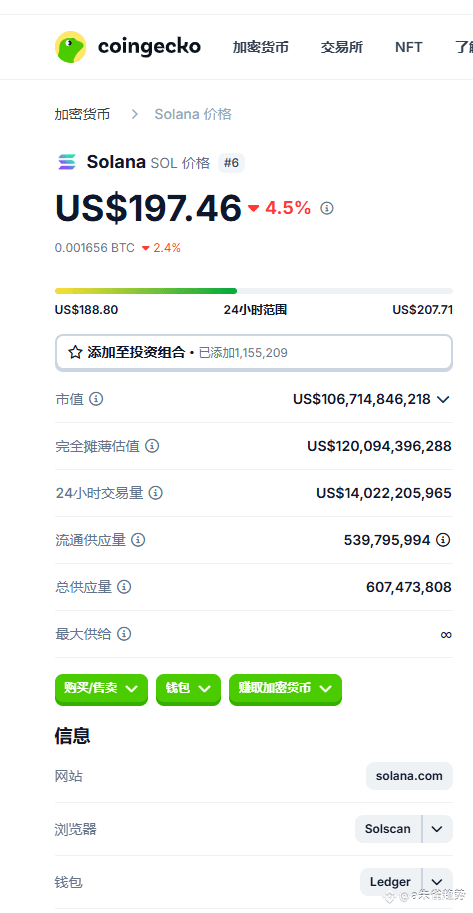Screen dimensions: 473x913
Task: Click the Solana coin logo icon
Action: point(67,162)
